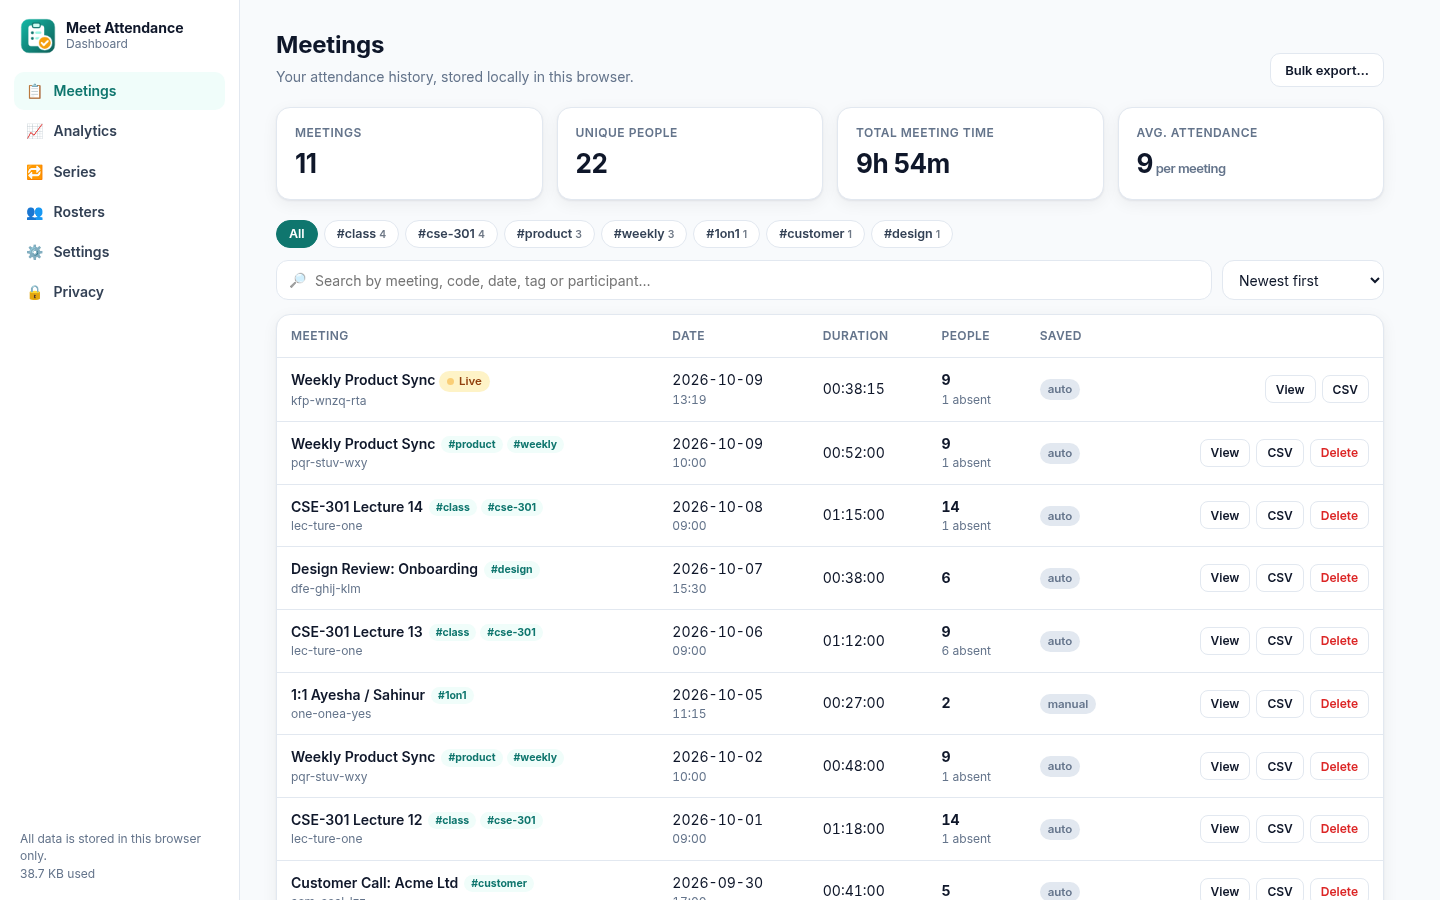Click the Privacy lock icon
Image resolution: width=1440 pixels, height=900 pixels.
pos(35,292)
